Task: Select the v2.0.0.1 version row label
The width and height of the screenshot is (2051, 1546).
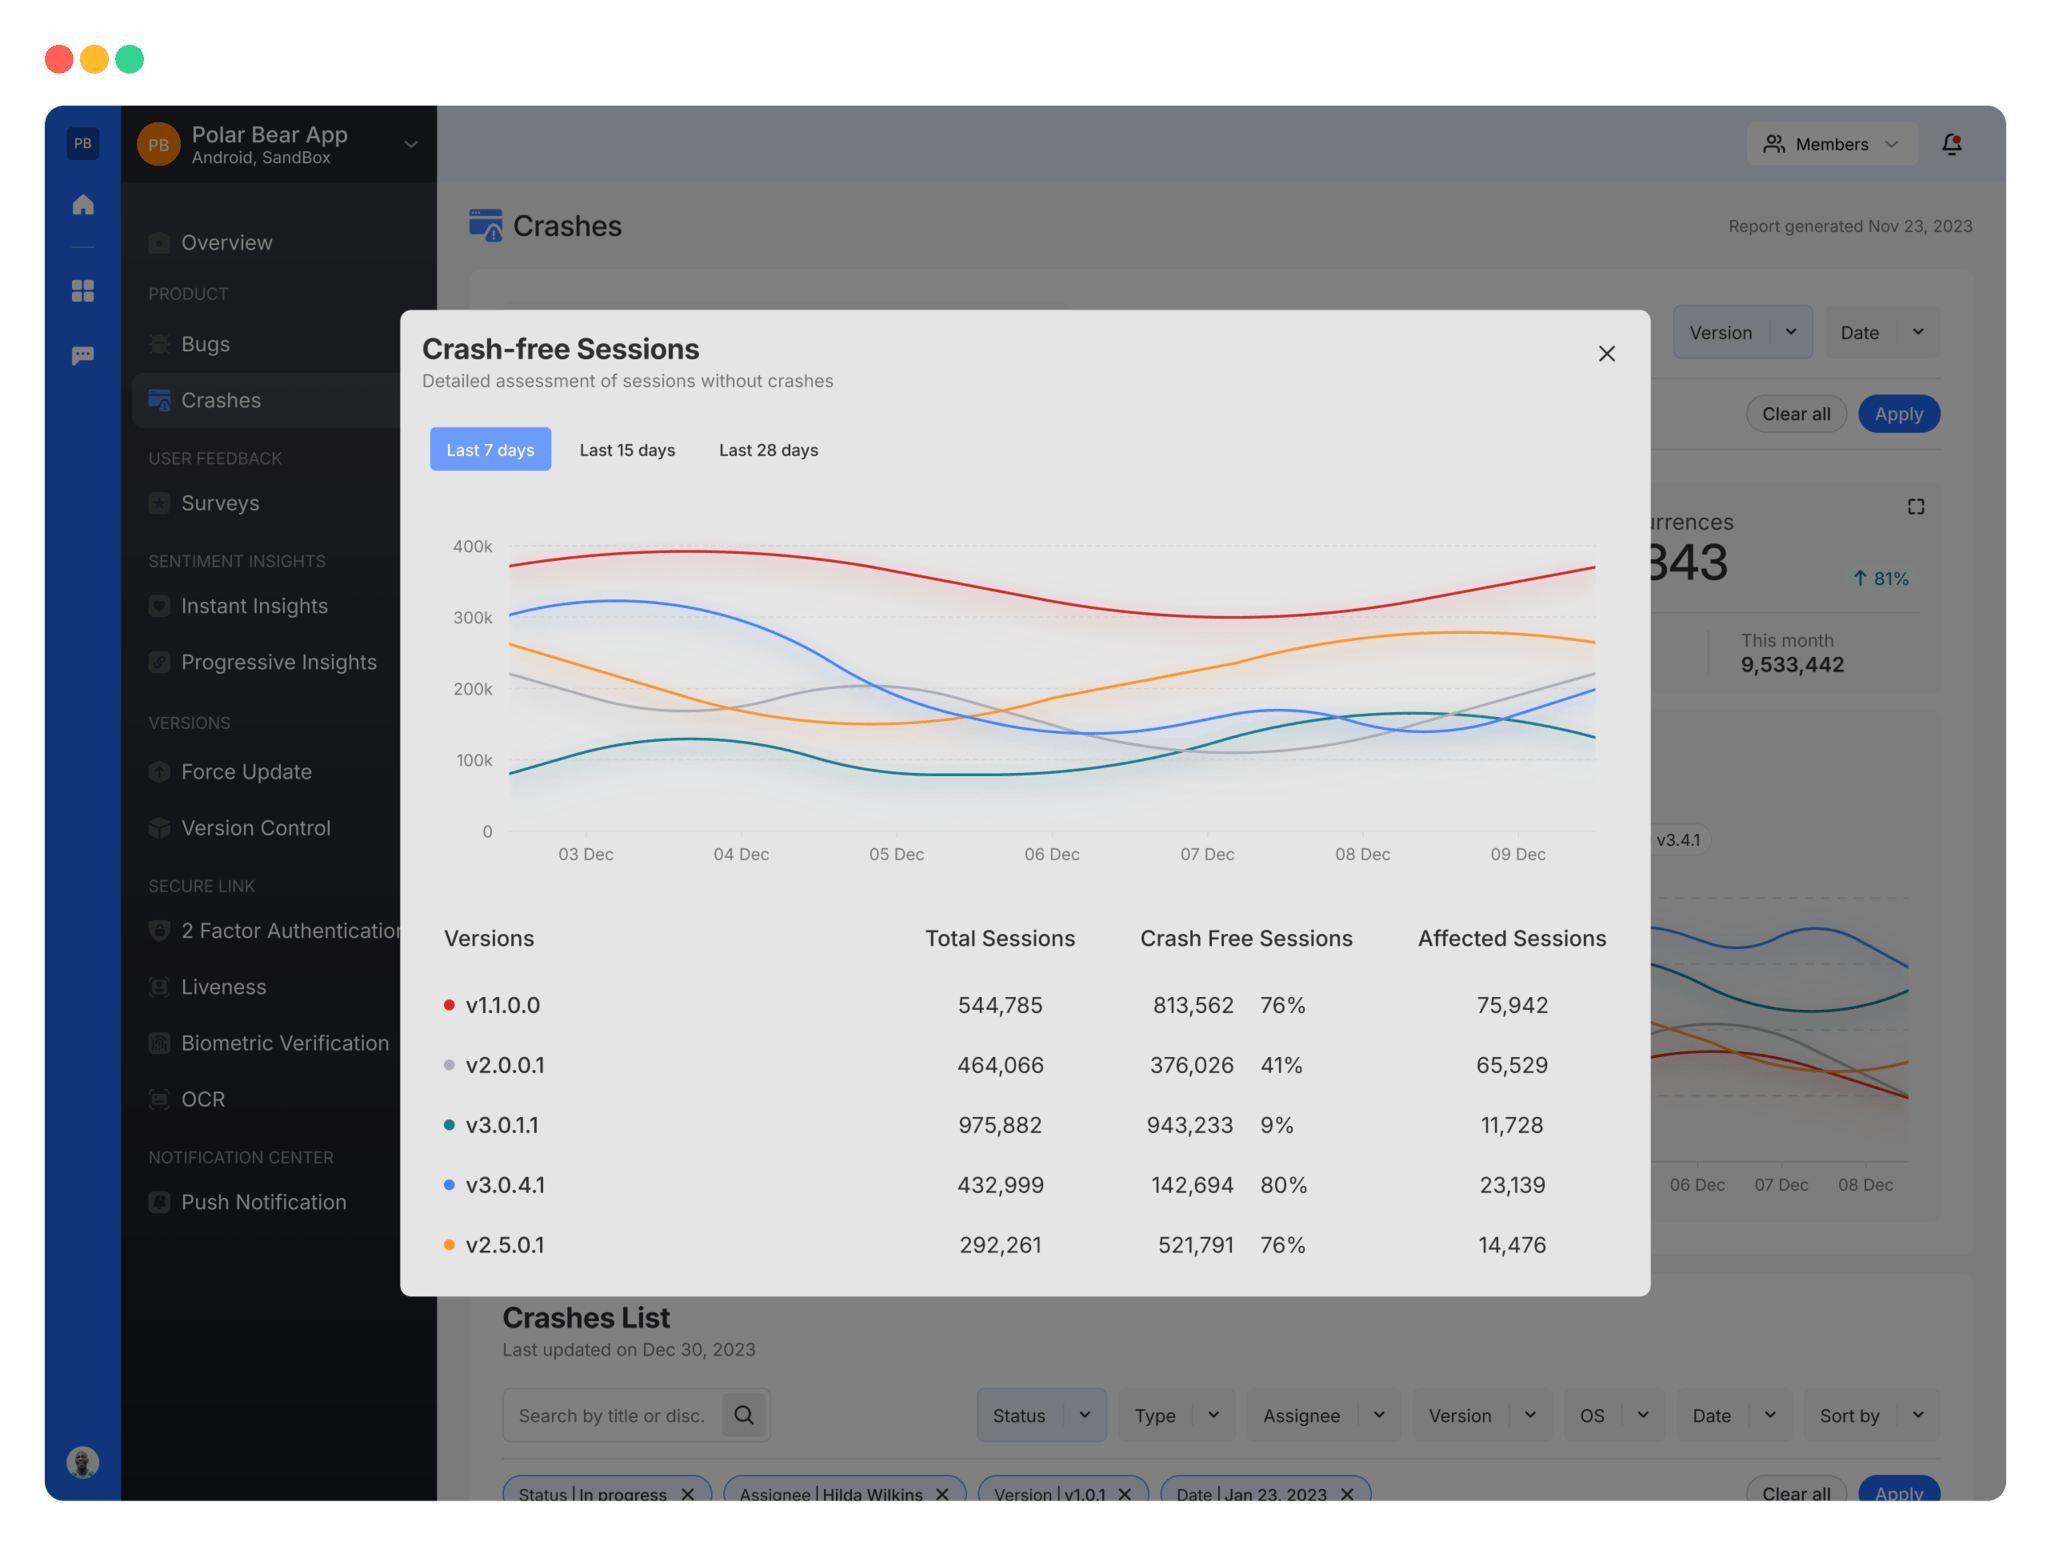Action: tap(505, 1064)
